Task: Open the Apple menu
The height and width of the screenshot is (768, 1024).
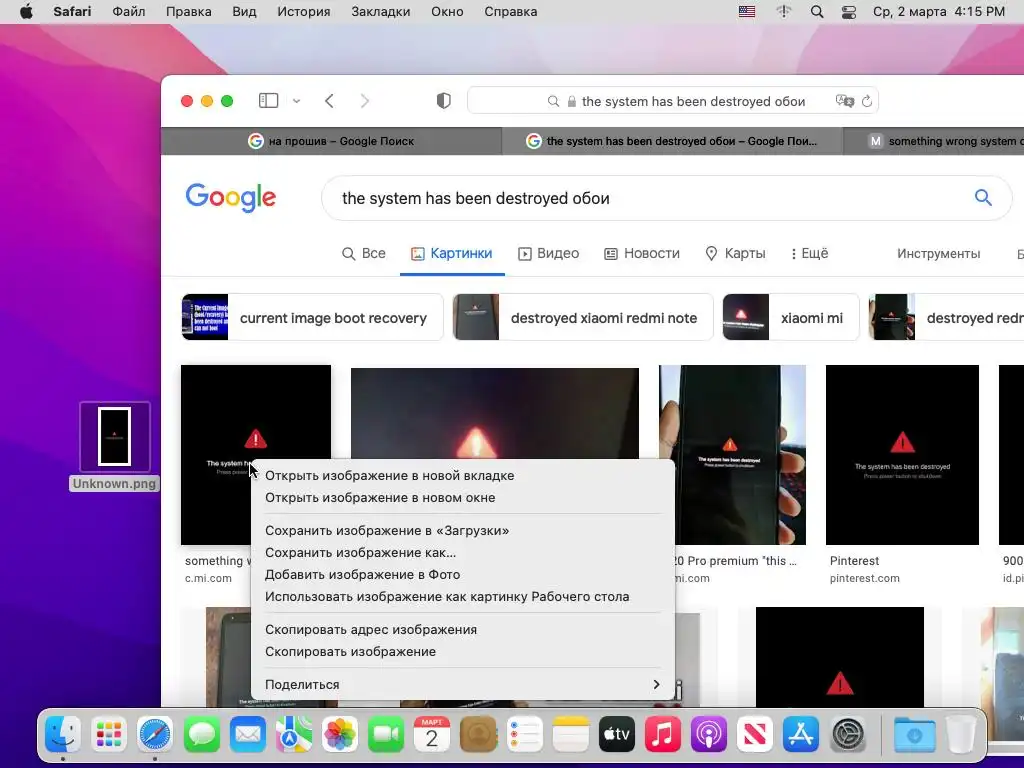Action: coord(26,12)
